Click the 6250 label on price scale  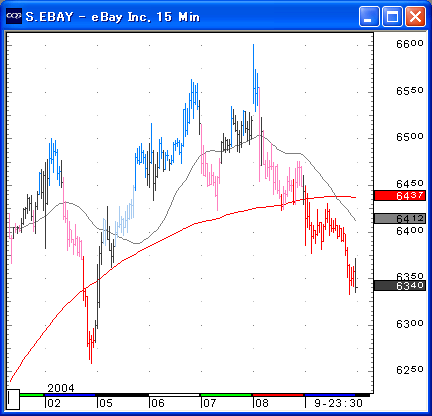410,370
